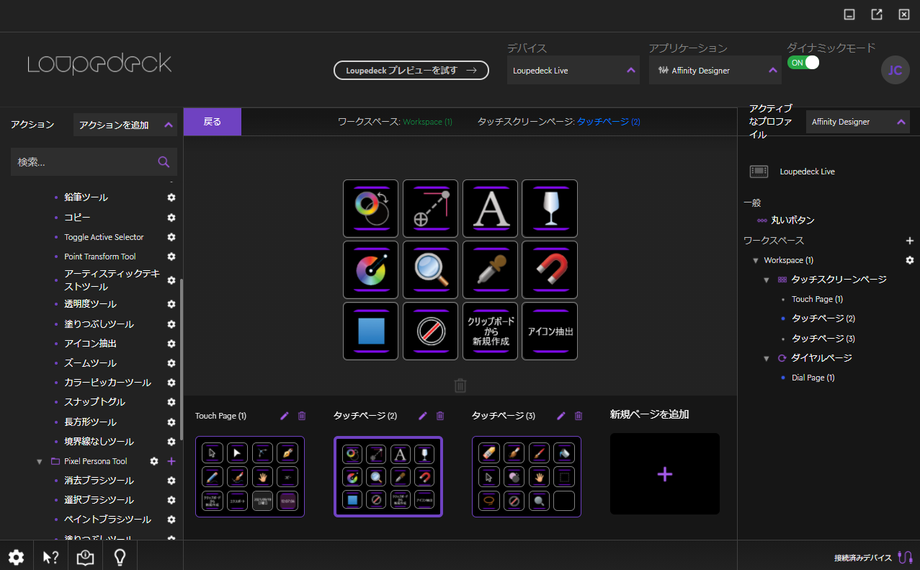Delete Touch Page (1) using its trash icon
The image size is (920, 570).
pyautogui.click(x=302, y=416)
